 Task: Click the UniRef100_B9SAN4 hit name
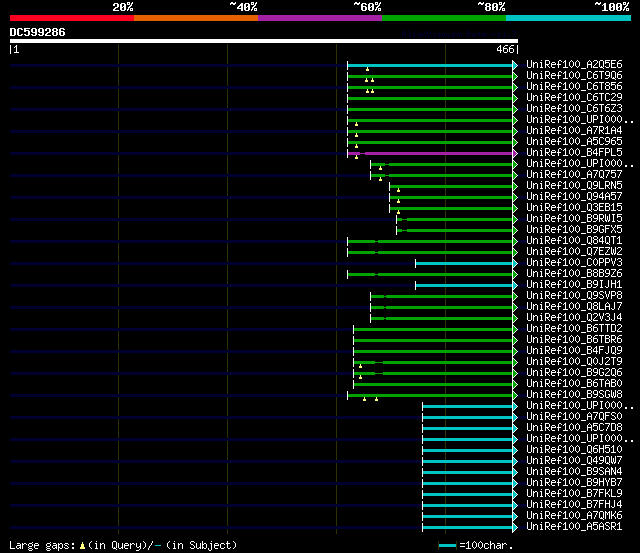pos(574,472)
